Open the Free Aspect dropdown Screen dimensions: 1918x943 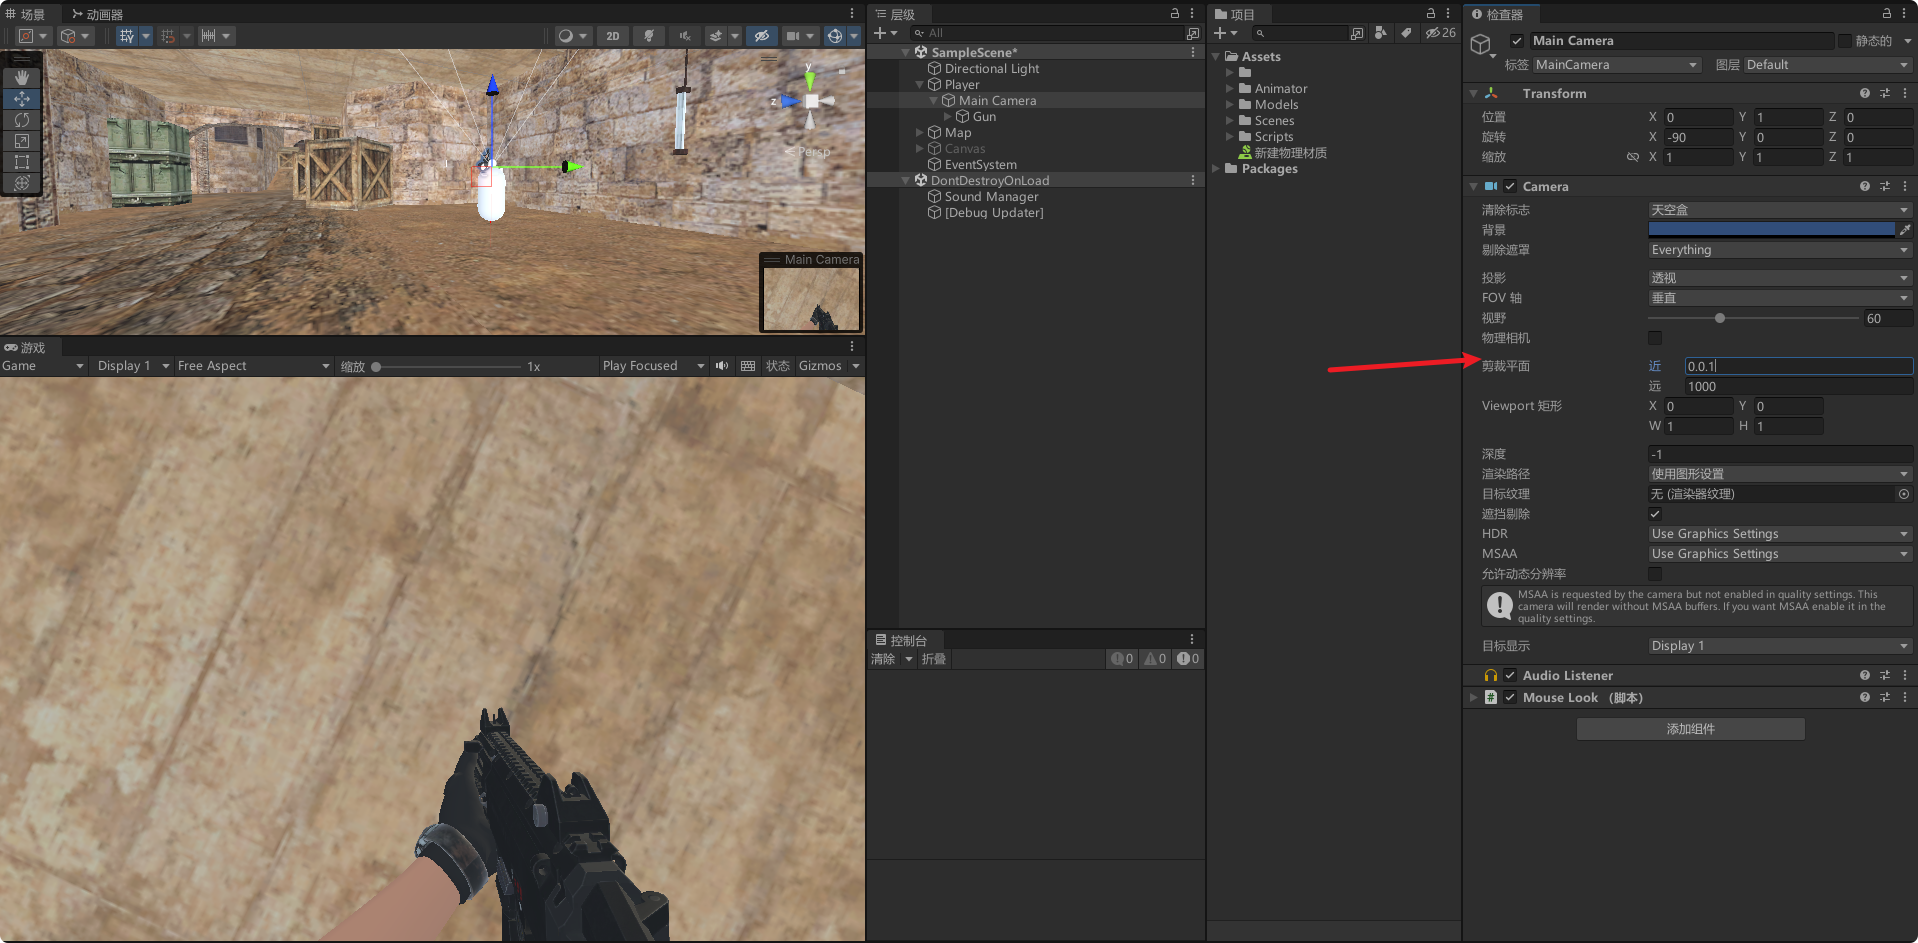pos(253,366)
